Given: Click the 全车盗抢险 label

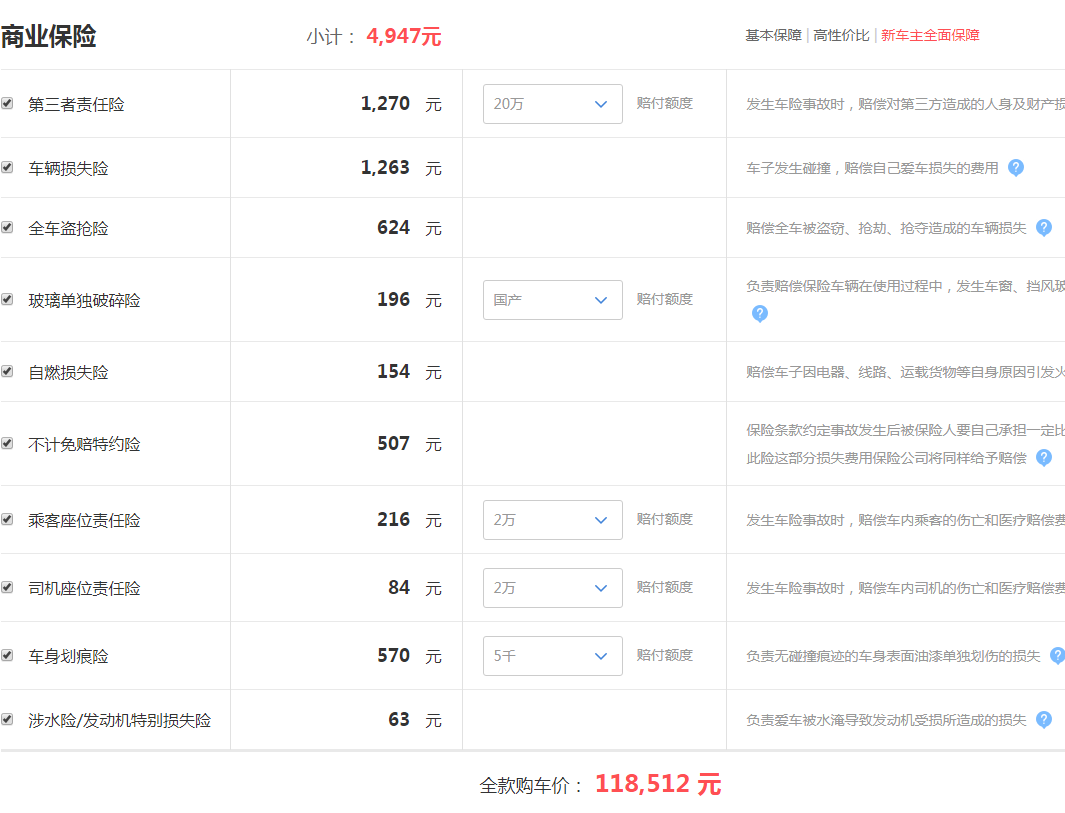Looking at the screenshot, I should coord(68,228).
